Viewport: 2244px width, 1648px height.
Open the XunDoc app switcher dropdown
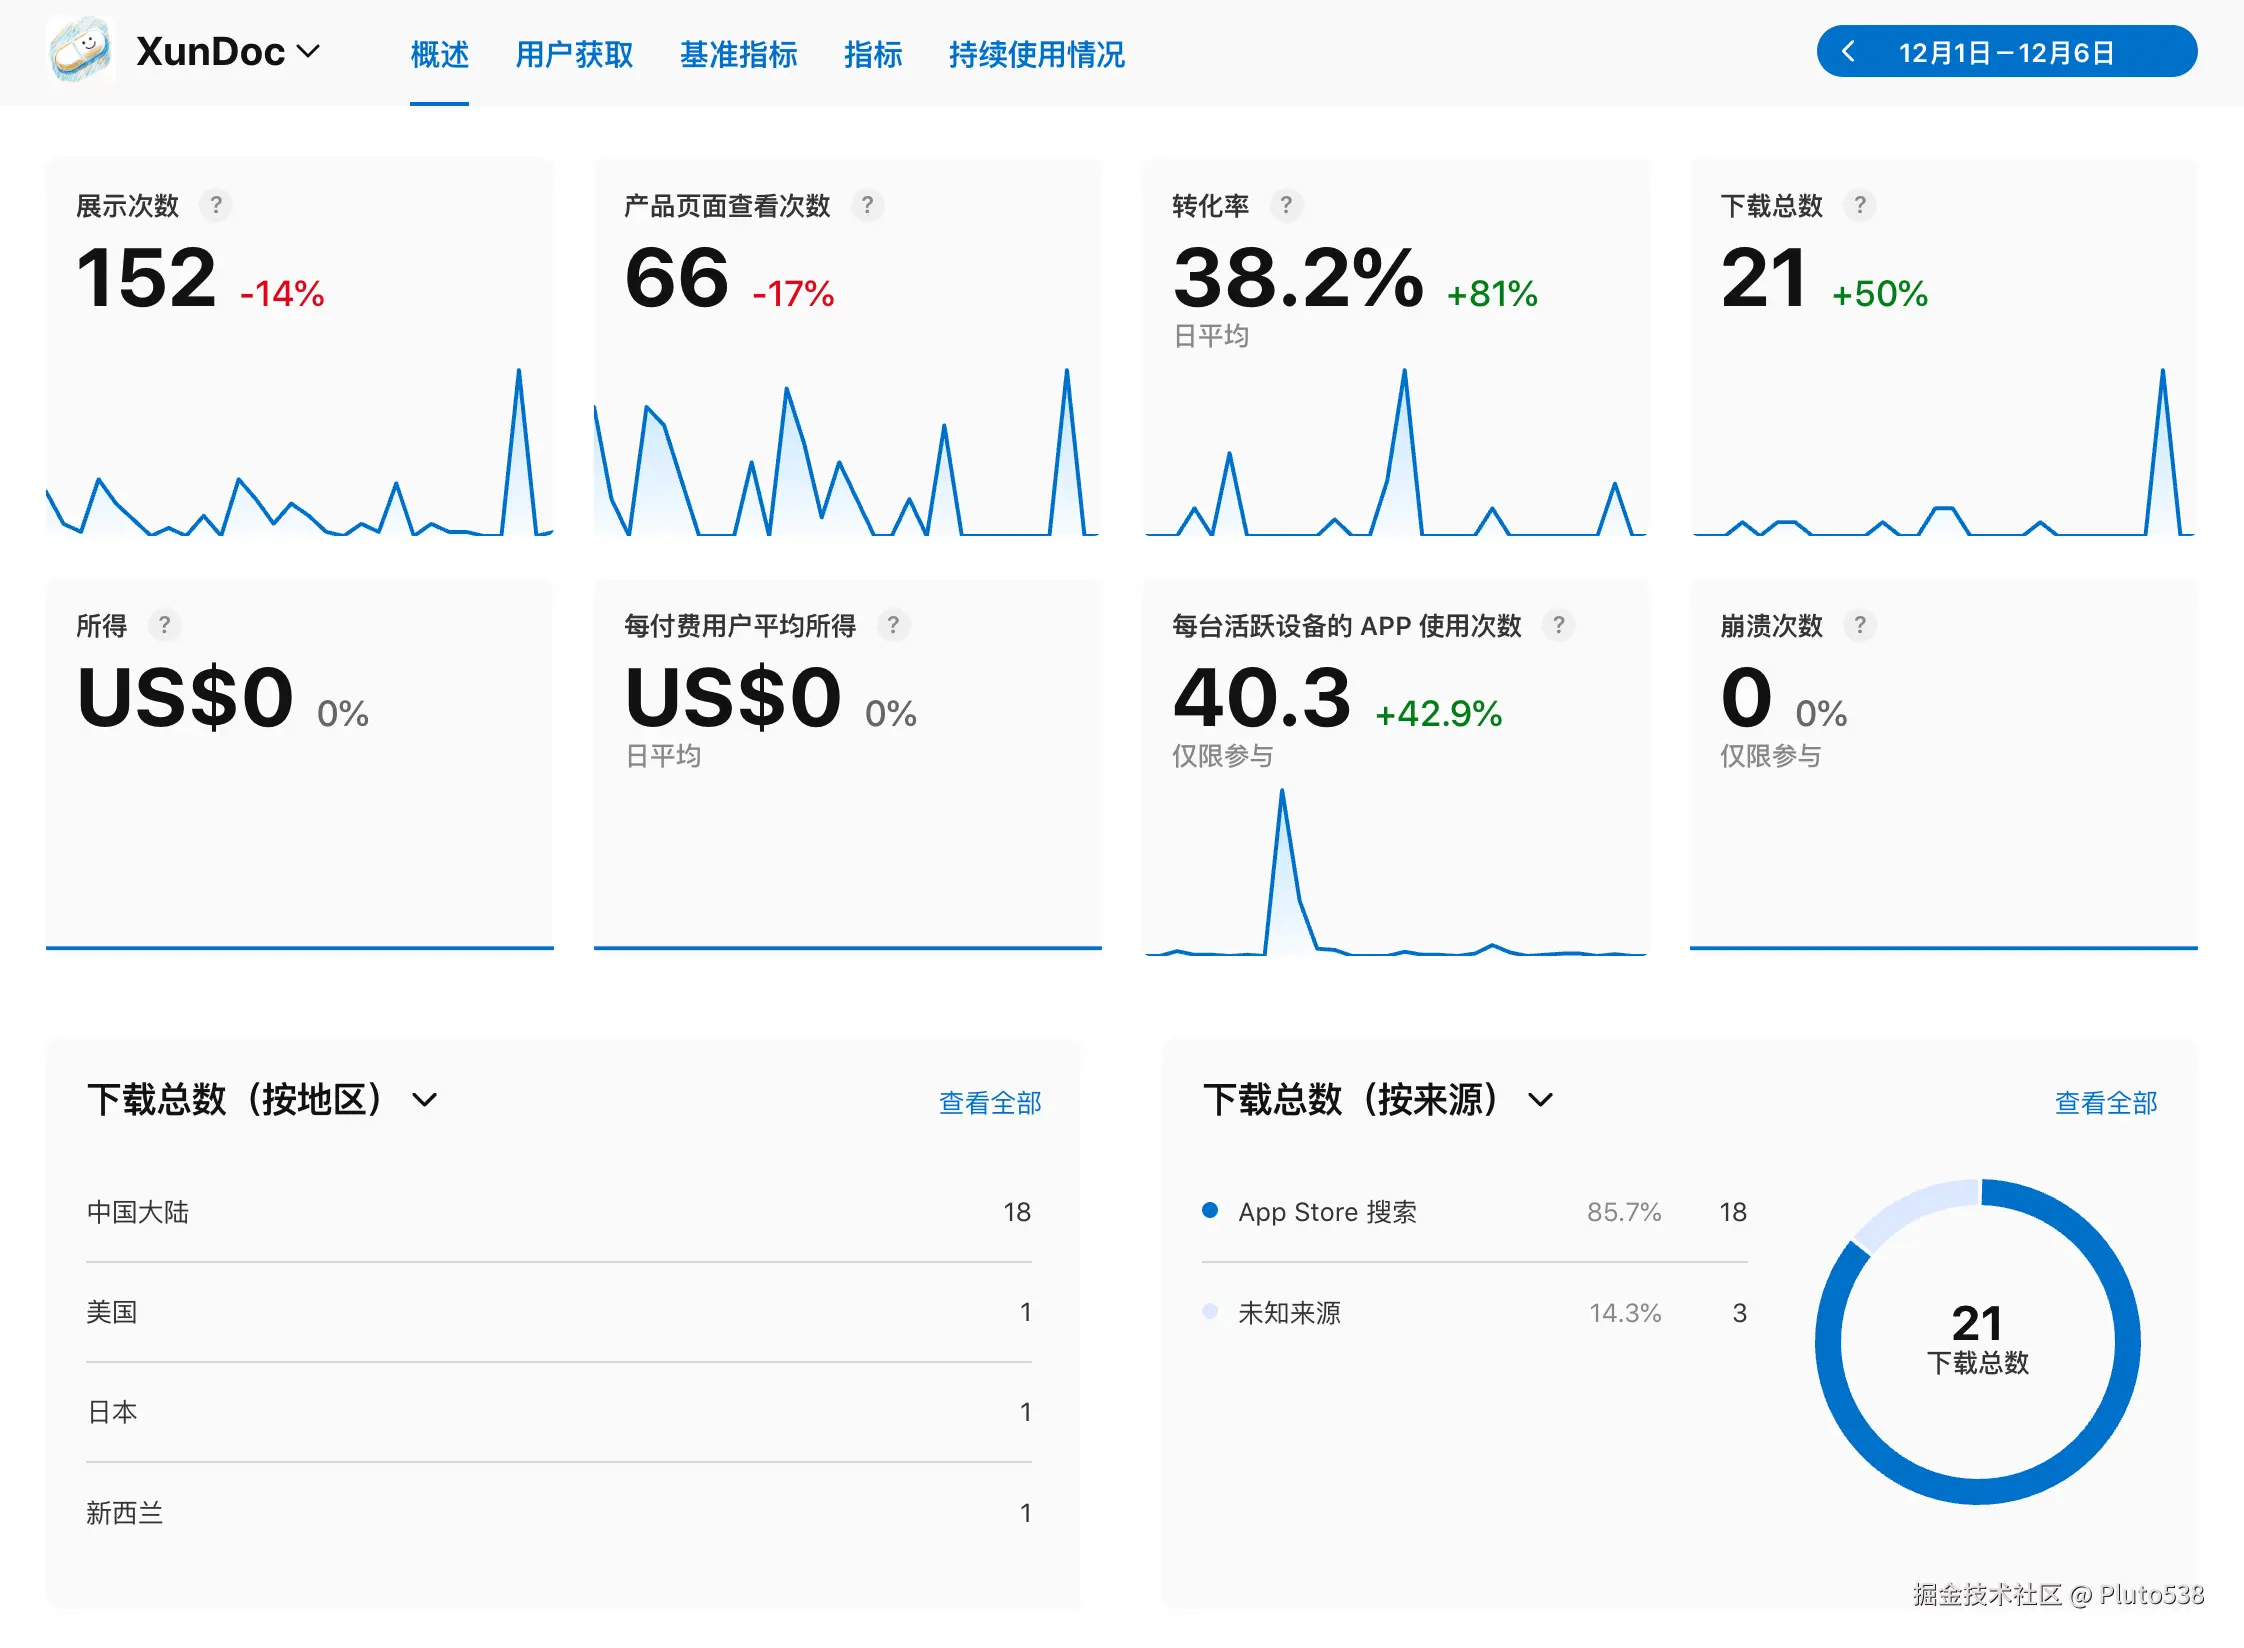coord(309,51)
